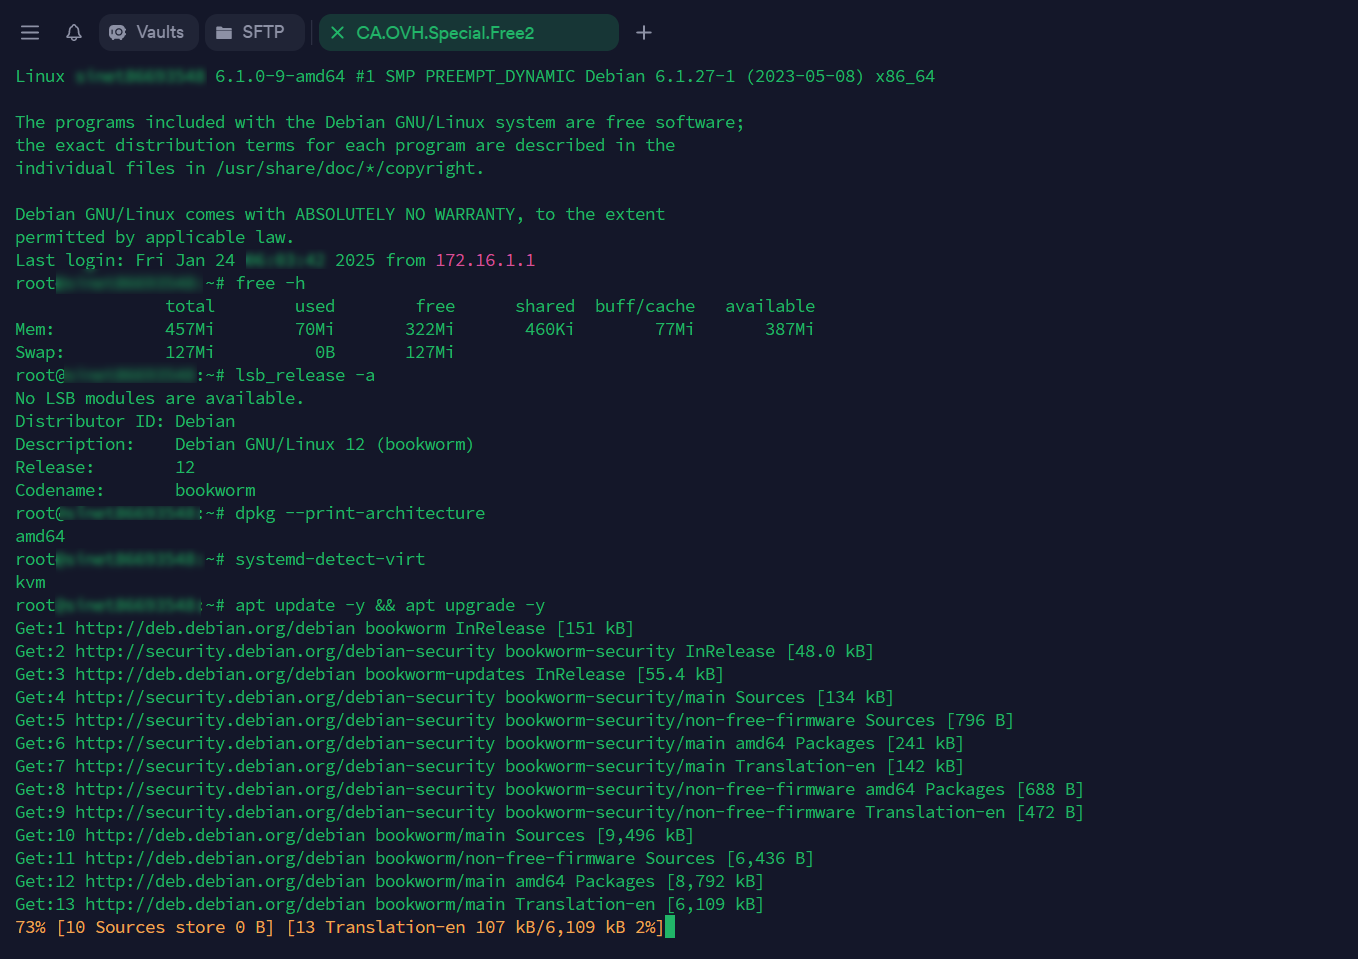Add a new tab with plus icon
Image resolution: width=1358 pixels, height=959 pixels.
point(644,33)
